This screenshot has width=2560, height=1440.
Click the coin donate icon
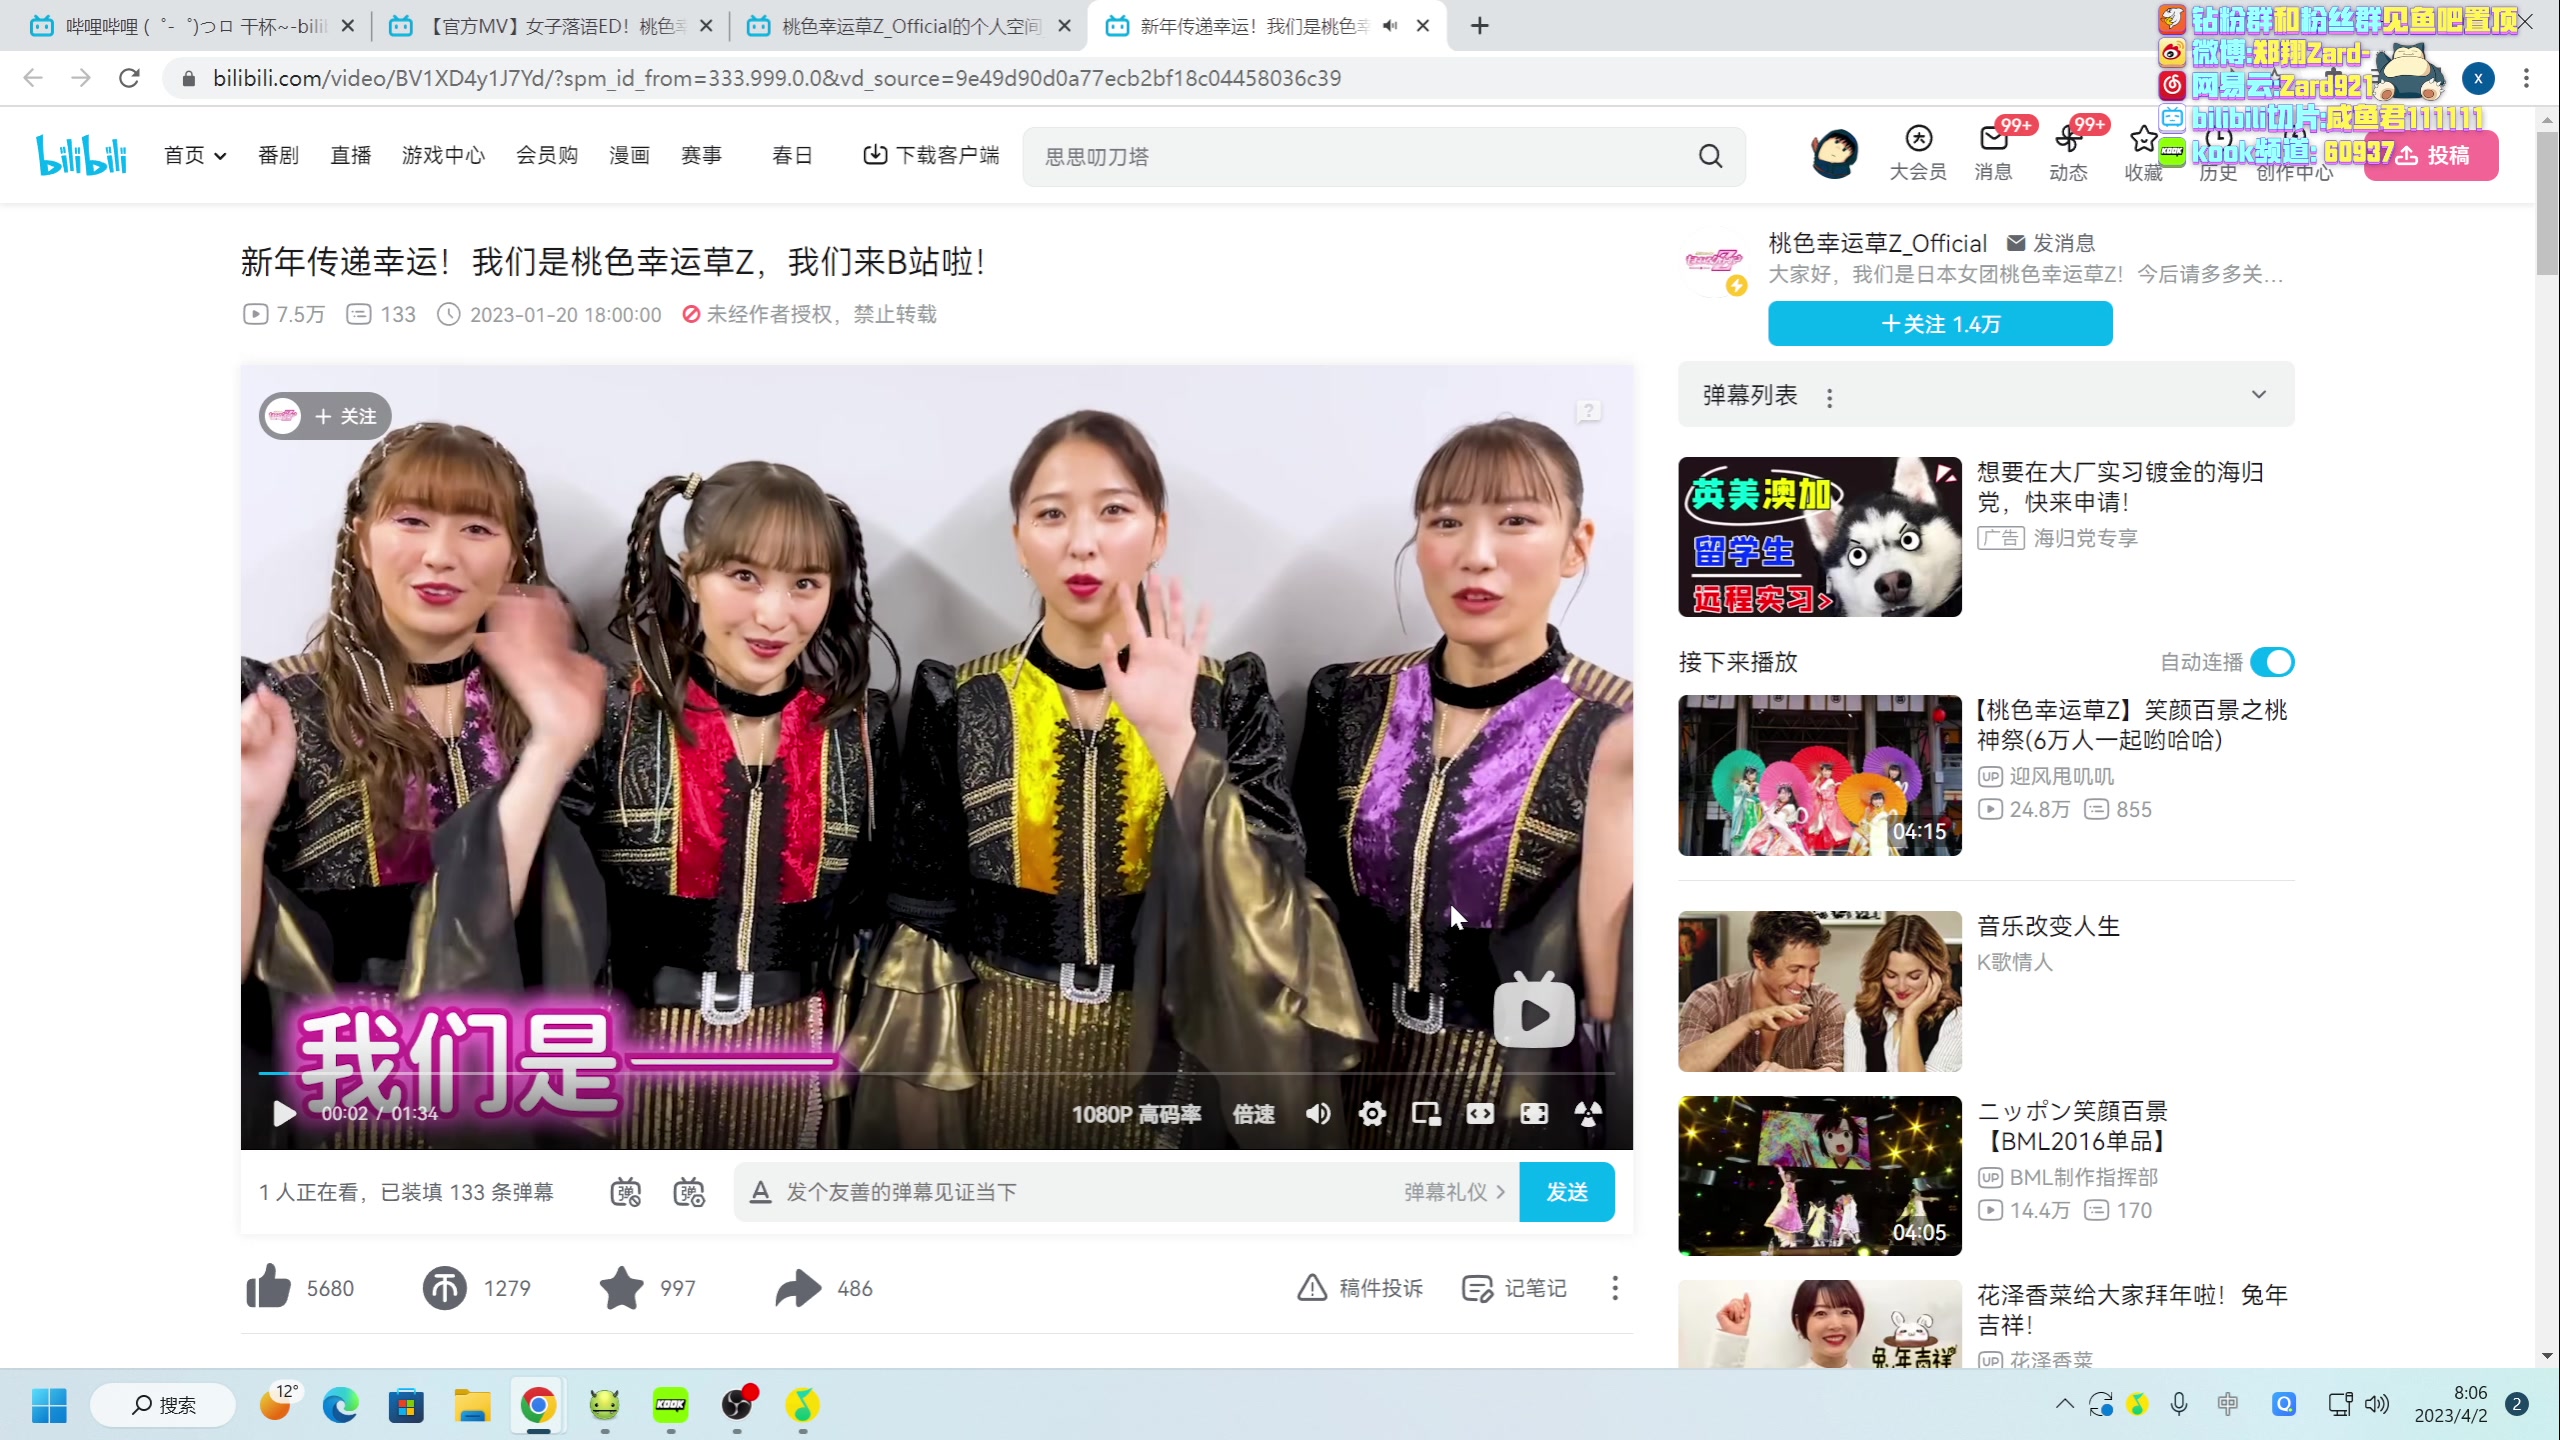coord(444,1288)
